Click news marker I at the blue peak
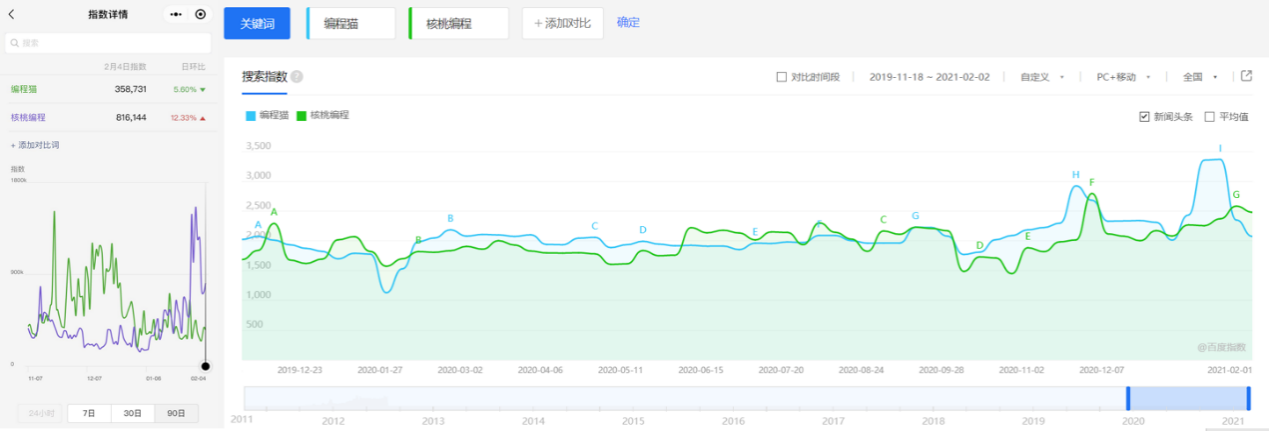Screen dimensions: 1269x431 pyautogui.click(x=1219, y=149)
